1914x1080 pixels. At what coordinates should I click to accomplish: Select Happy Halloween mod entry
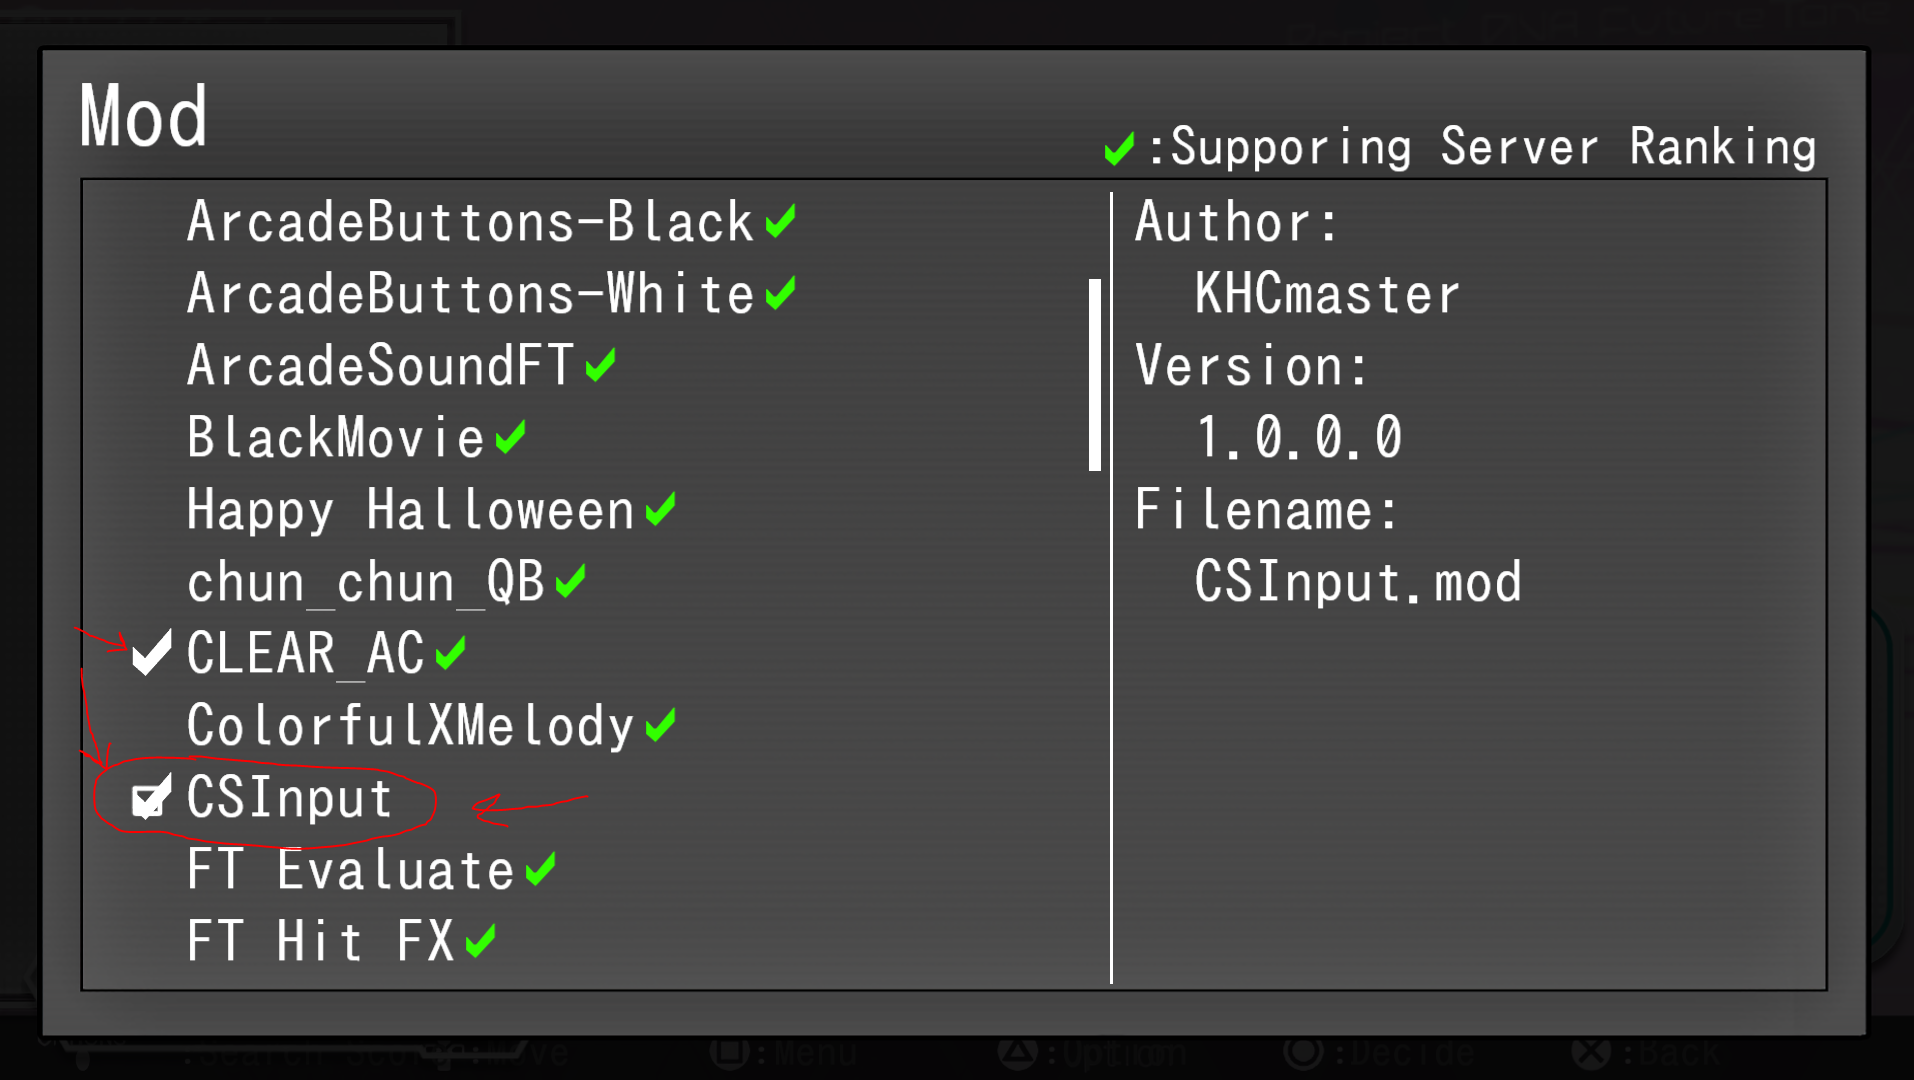(x=410, y=510)
